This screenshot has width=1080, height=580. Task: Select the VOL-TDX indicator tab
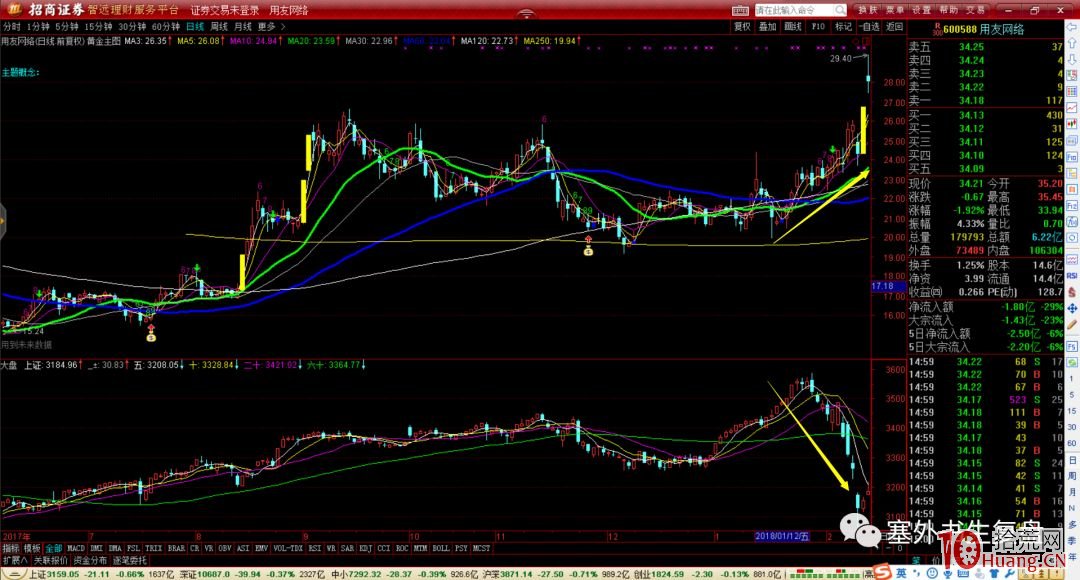point(287,549)
